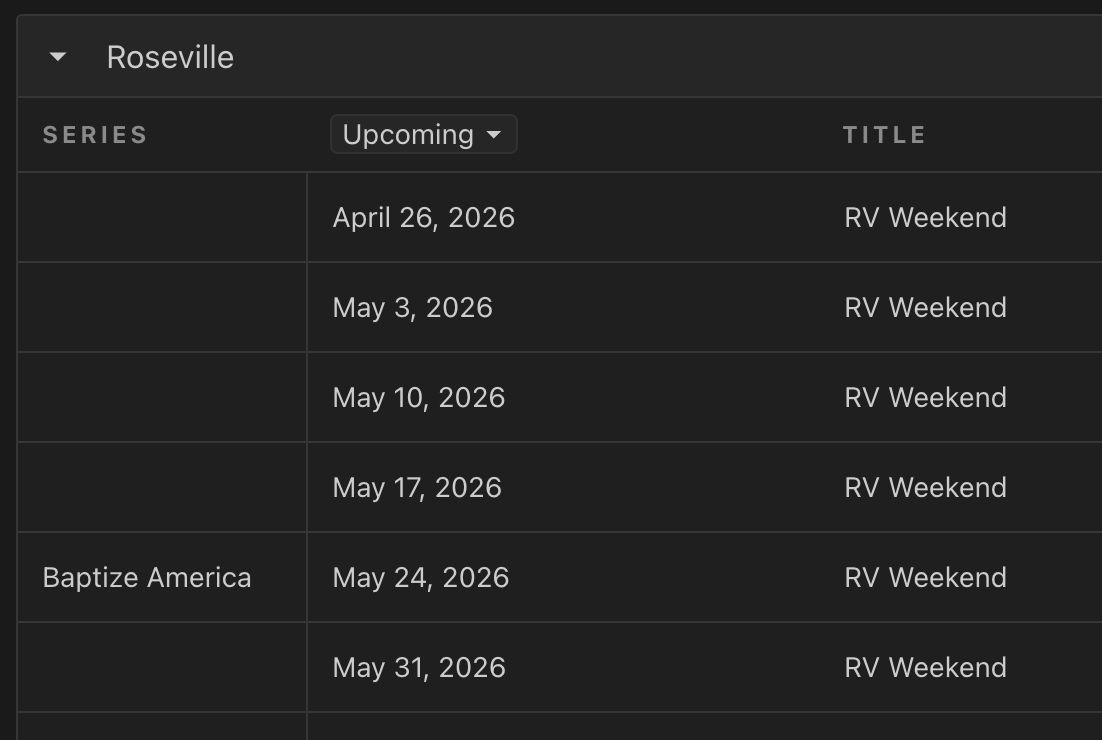Open the Baptize America series cell
This screenshot has width=1102, height=740.
coord(147,577)
